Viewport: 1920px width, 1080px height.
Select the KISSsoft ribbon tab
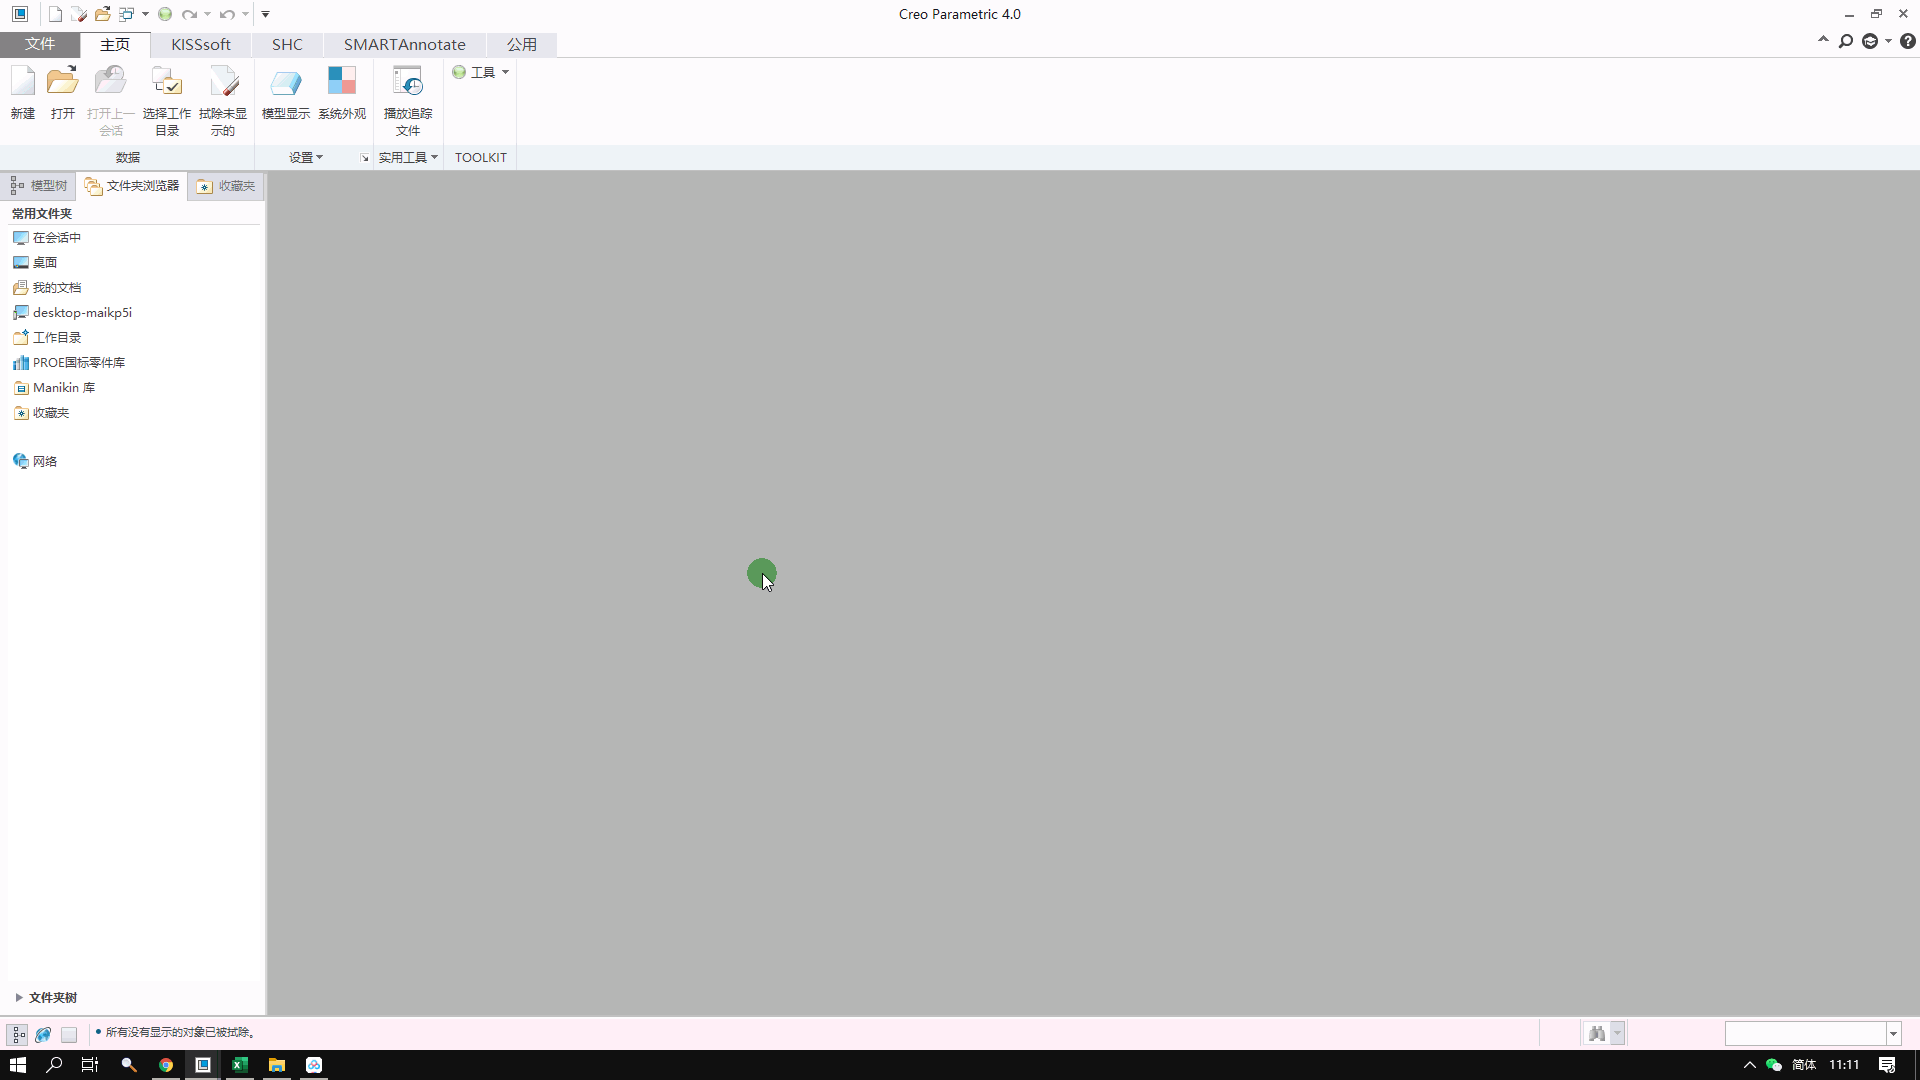coord(200,44)
